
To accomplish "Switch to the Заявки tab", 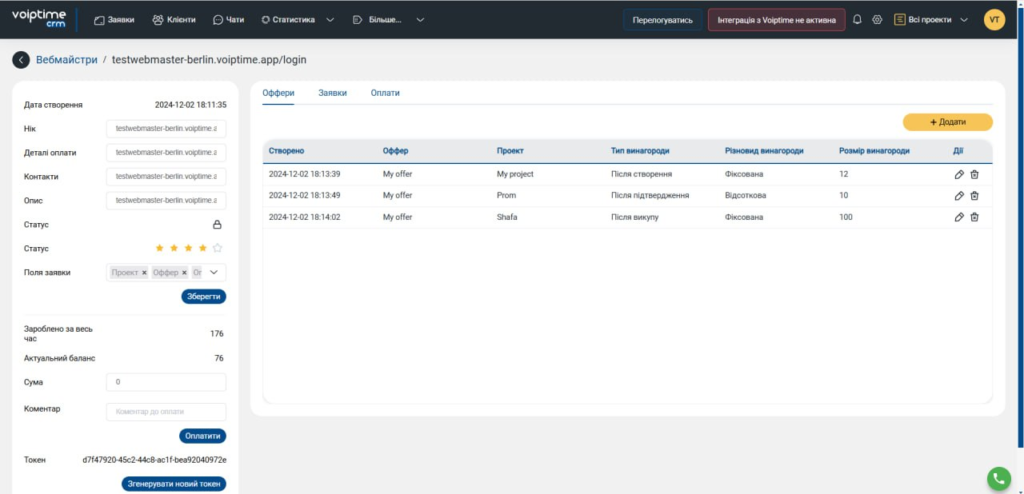I will 332,93.
